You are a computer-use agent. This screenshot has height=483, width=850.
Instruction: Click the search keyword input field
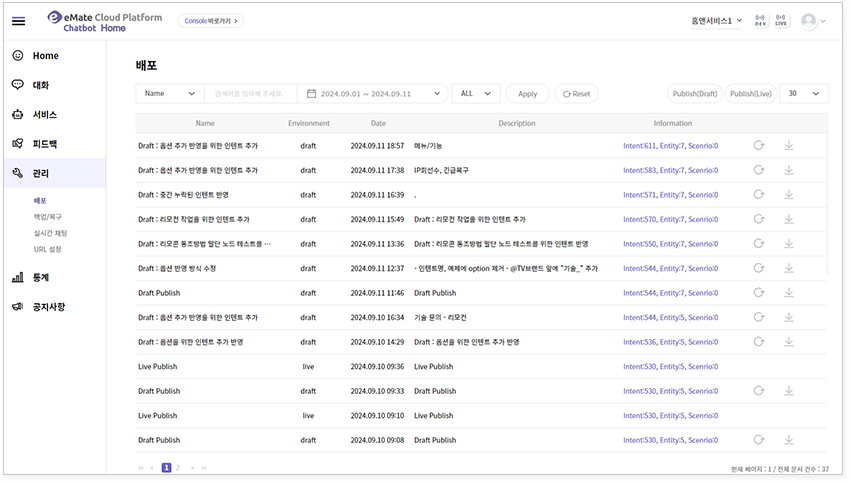point(250,93)
